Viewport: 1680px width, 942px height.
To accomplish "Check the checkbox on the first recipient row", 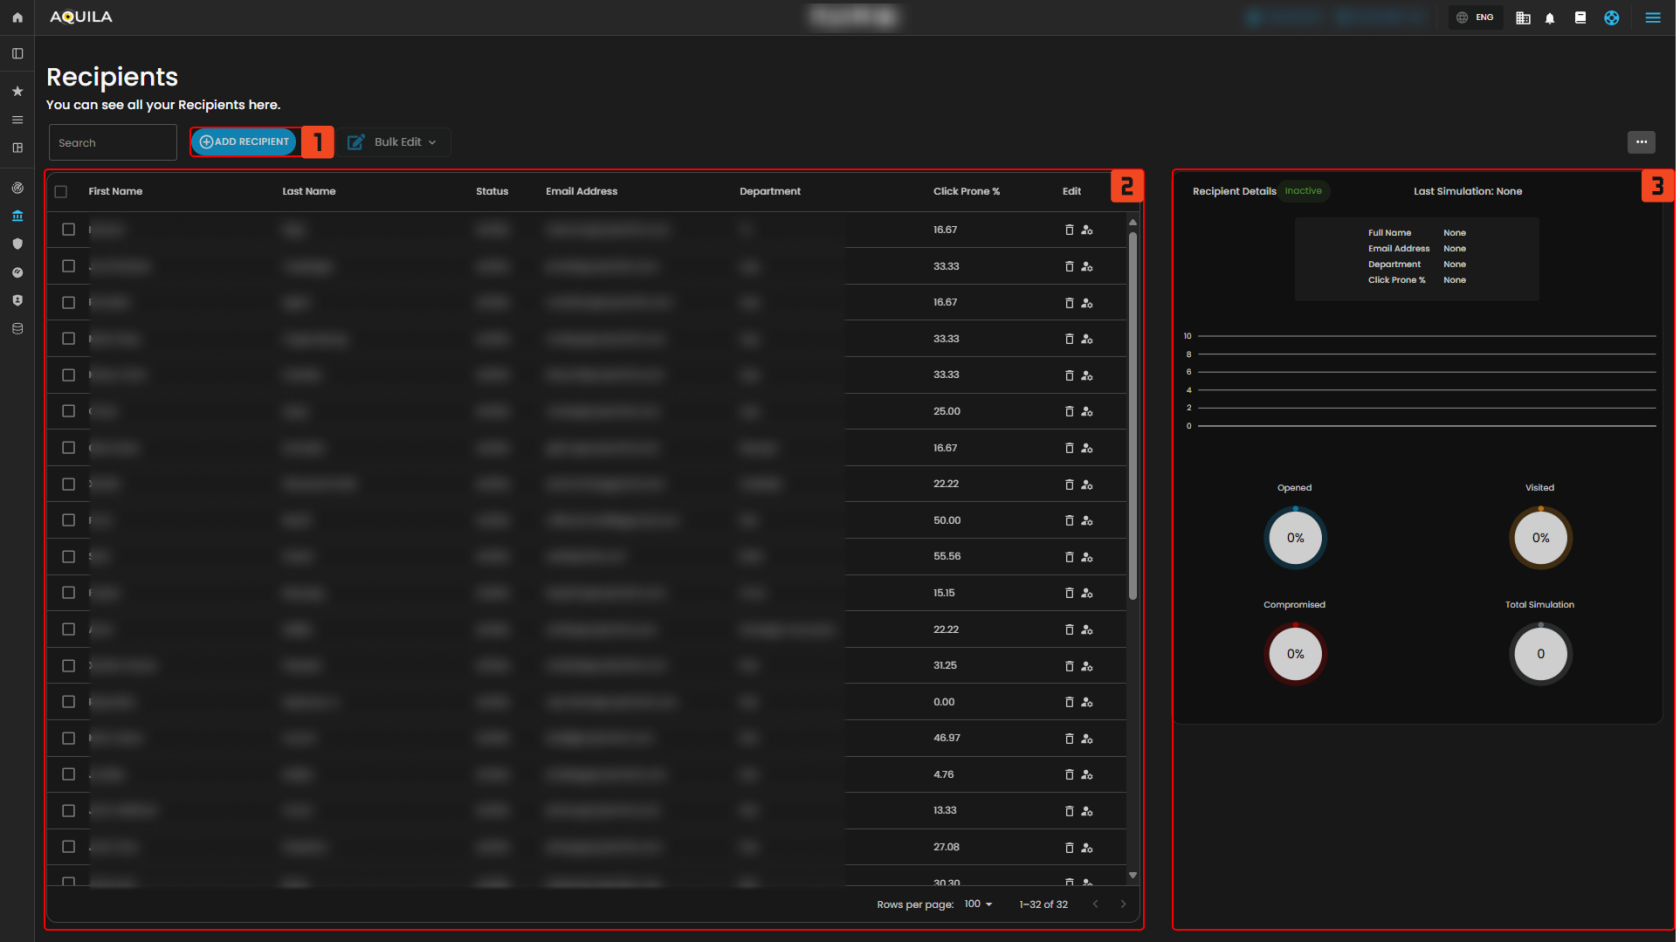I will tap(69, 230).
